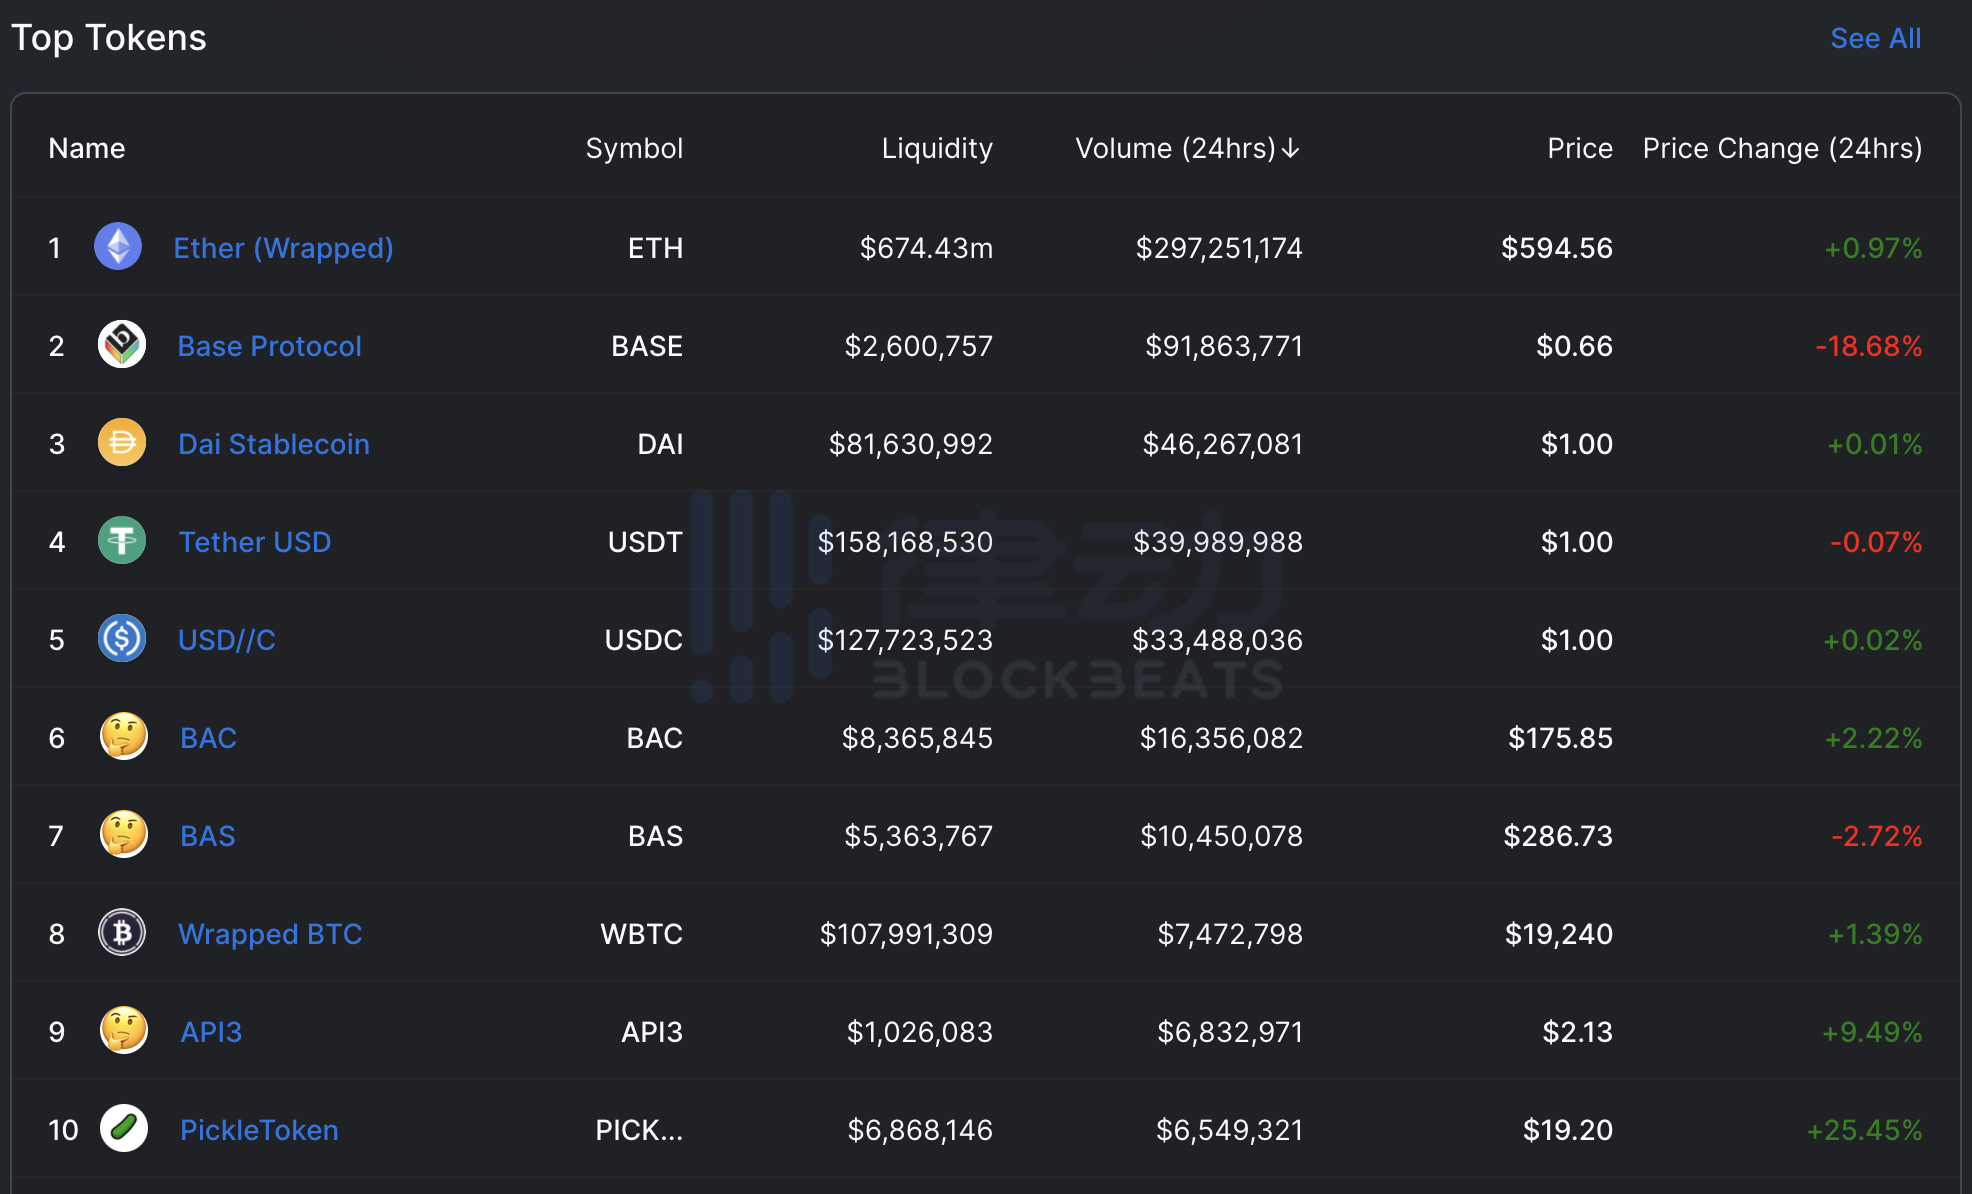
Task: Click the Ether (Wrapped) diamond token icon
Action: [118, 246]
